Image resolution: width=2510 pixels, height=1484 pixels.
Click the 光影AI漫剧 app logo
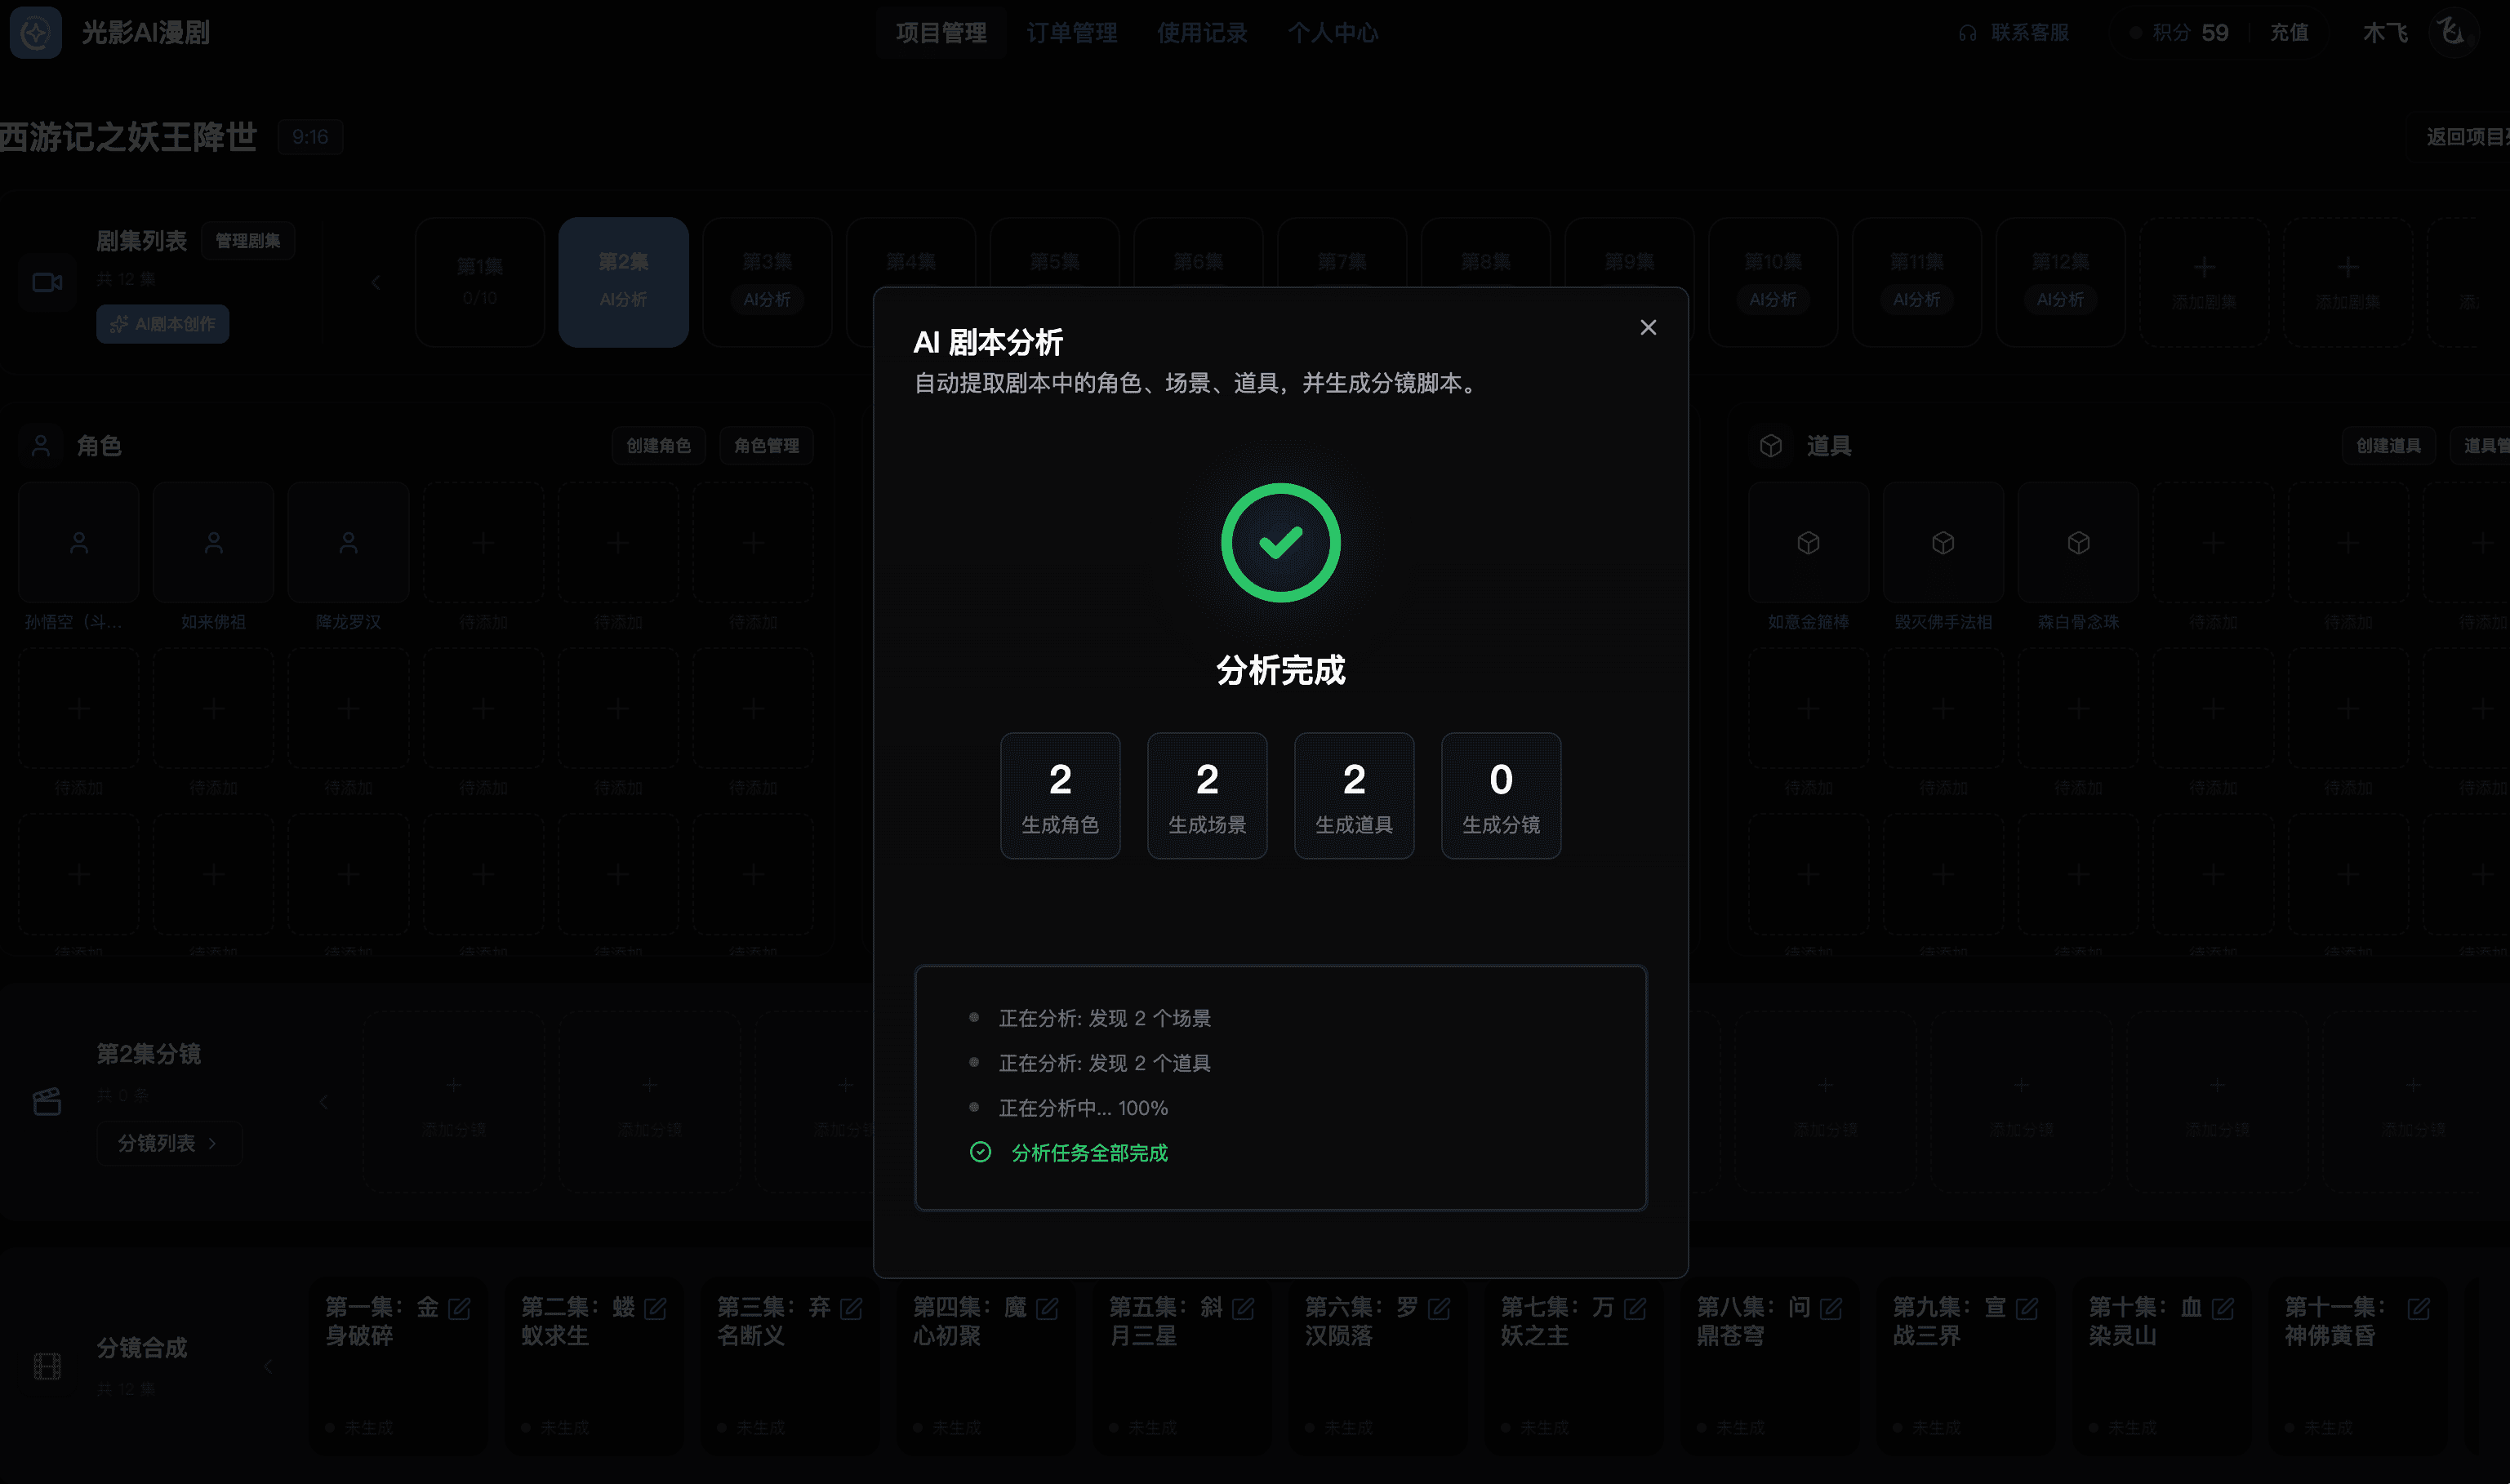(34, 33)
